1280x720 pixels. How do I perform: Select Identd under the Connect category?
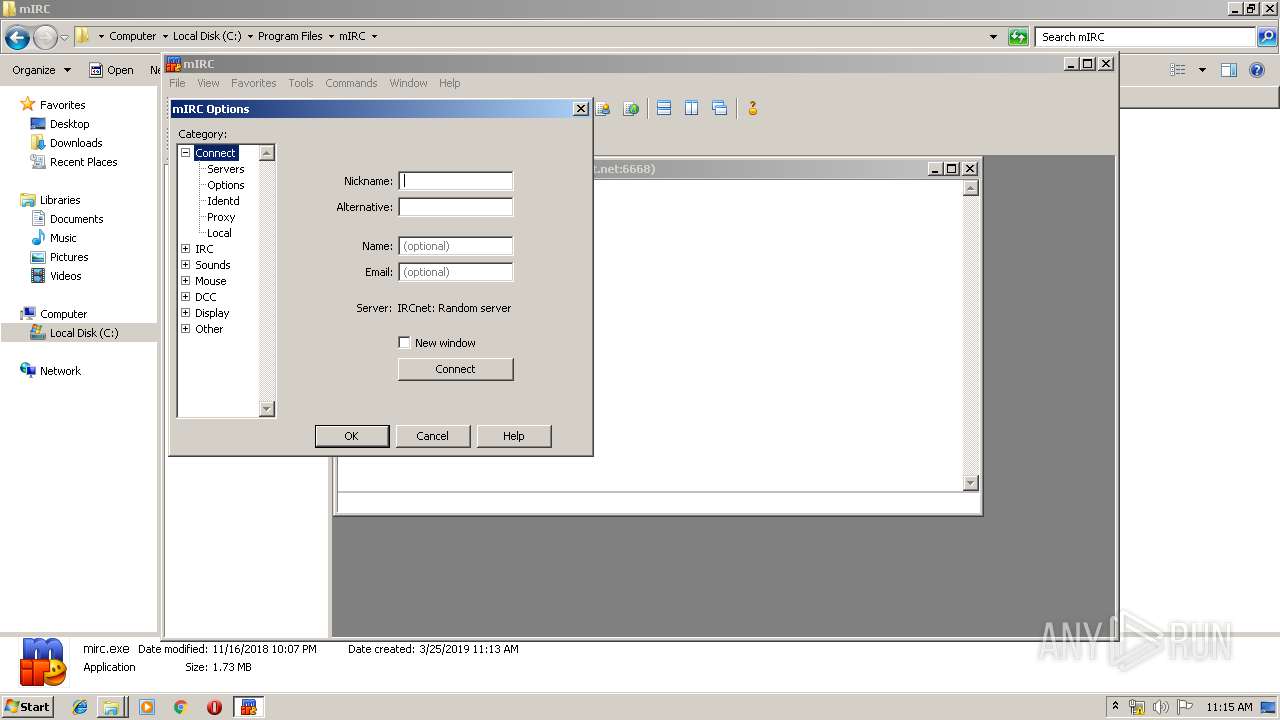coord(223,201)
